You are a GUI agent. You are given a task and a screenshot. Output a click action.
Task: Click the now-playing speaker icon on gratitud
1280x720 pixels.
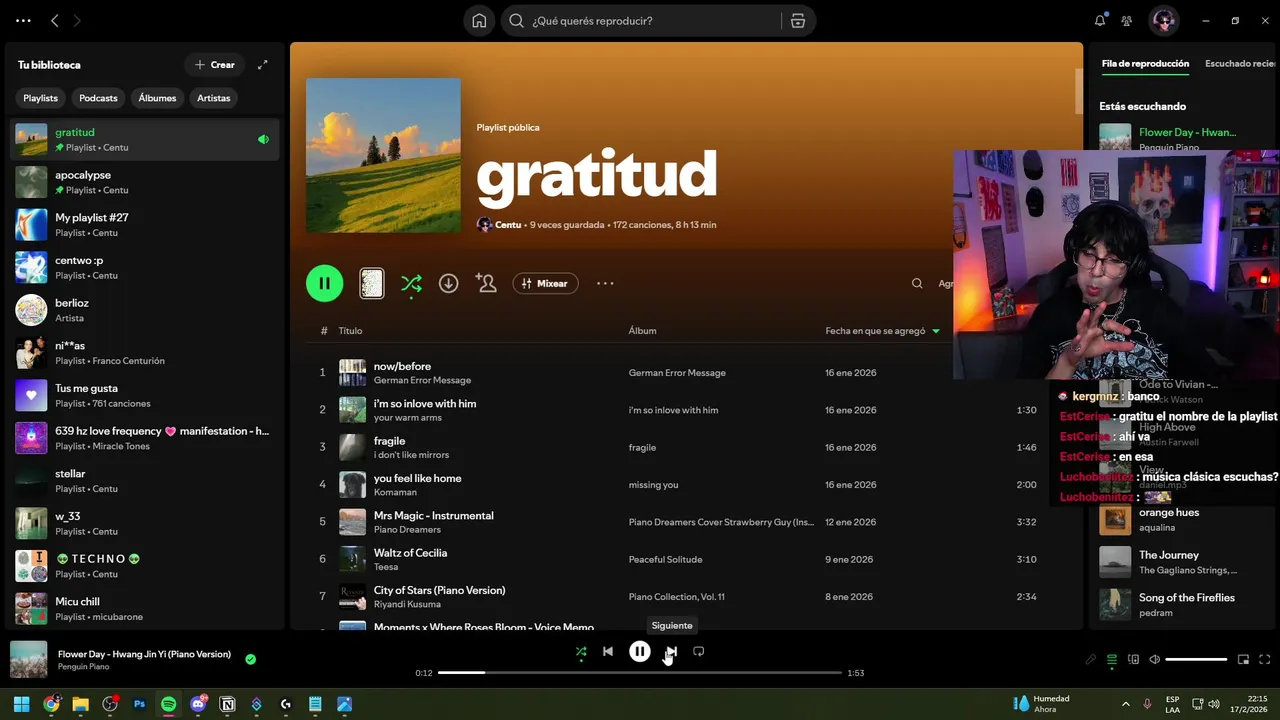click(x=263, y=140)
